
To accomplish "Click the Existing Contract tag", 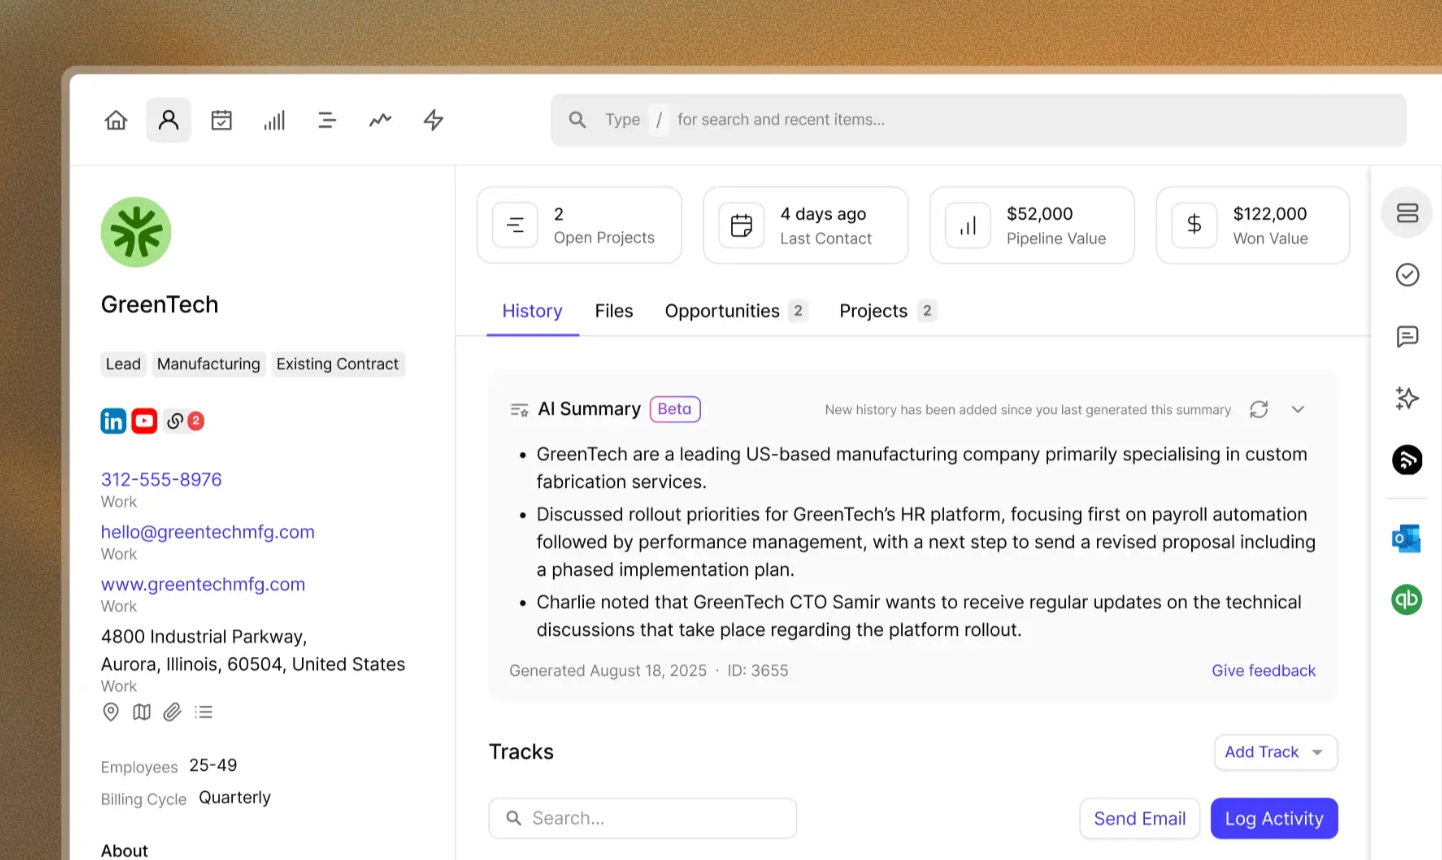I will (x=338, y=364).
